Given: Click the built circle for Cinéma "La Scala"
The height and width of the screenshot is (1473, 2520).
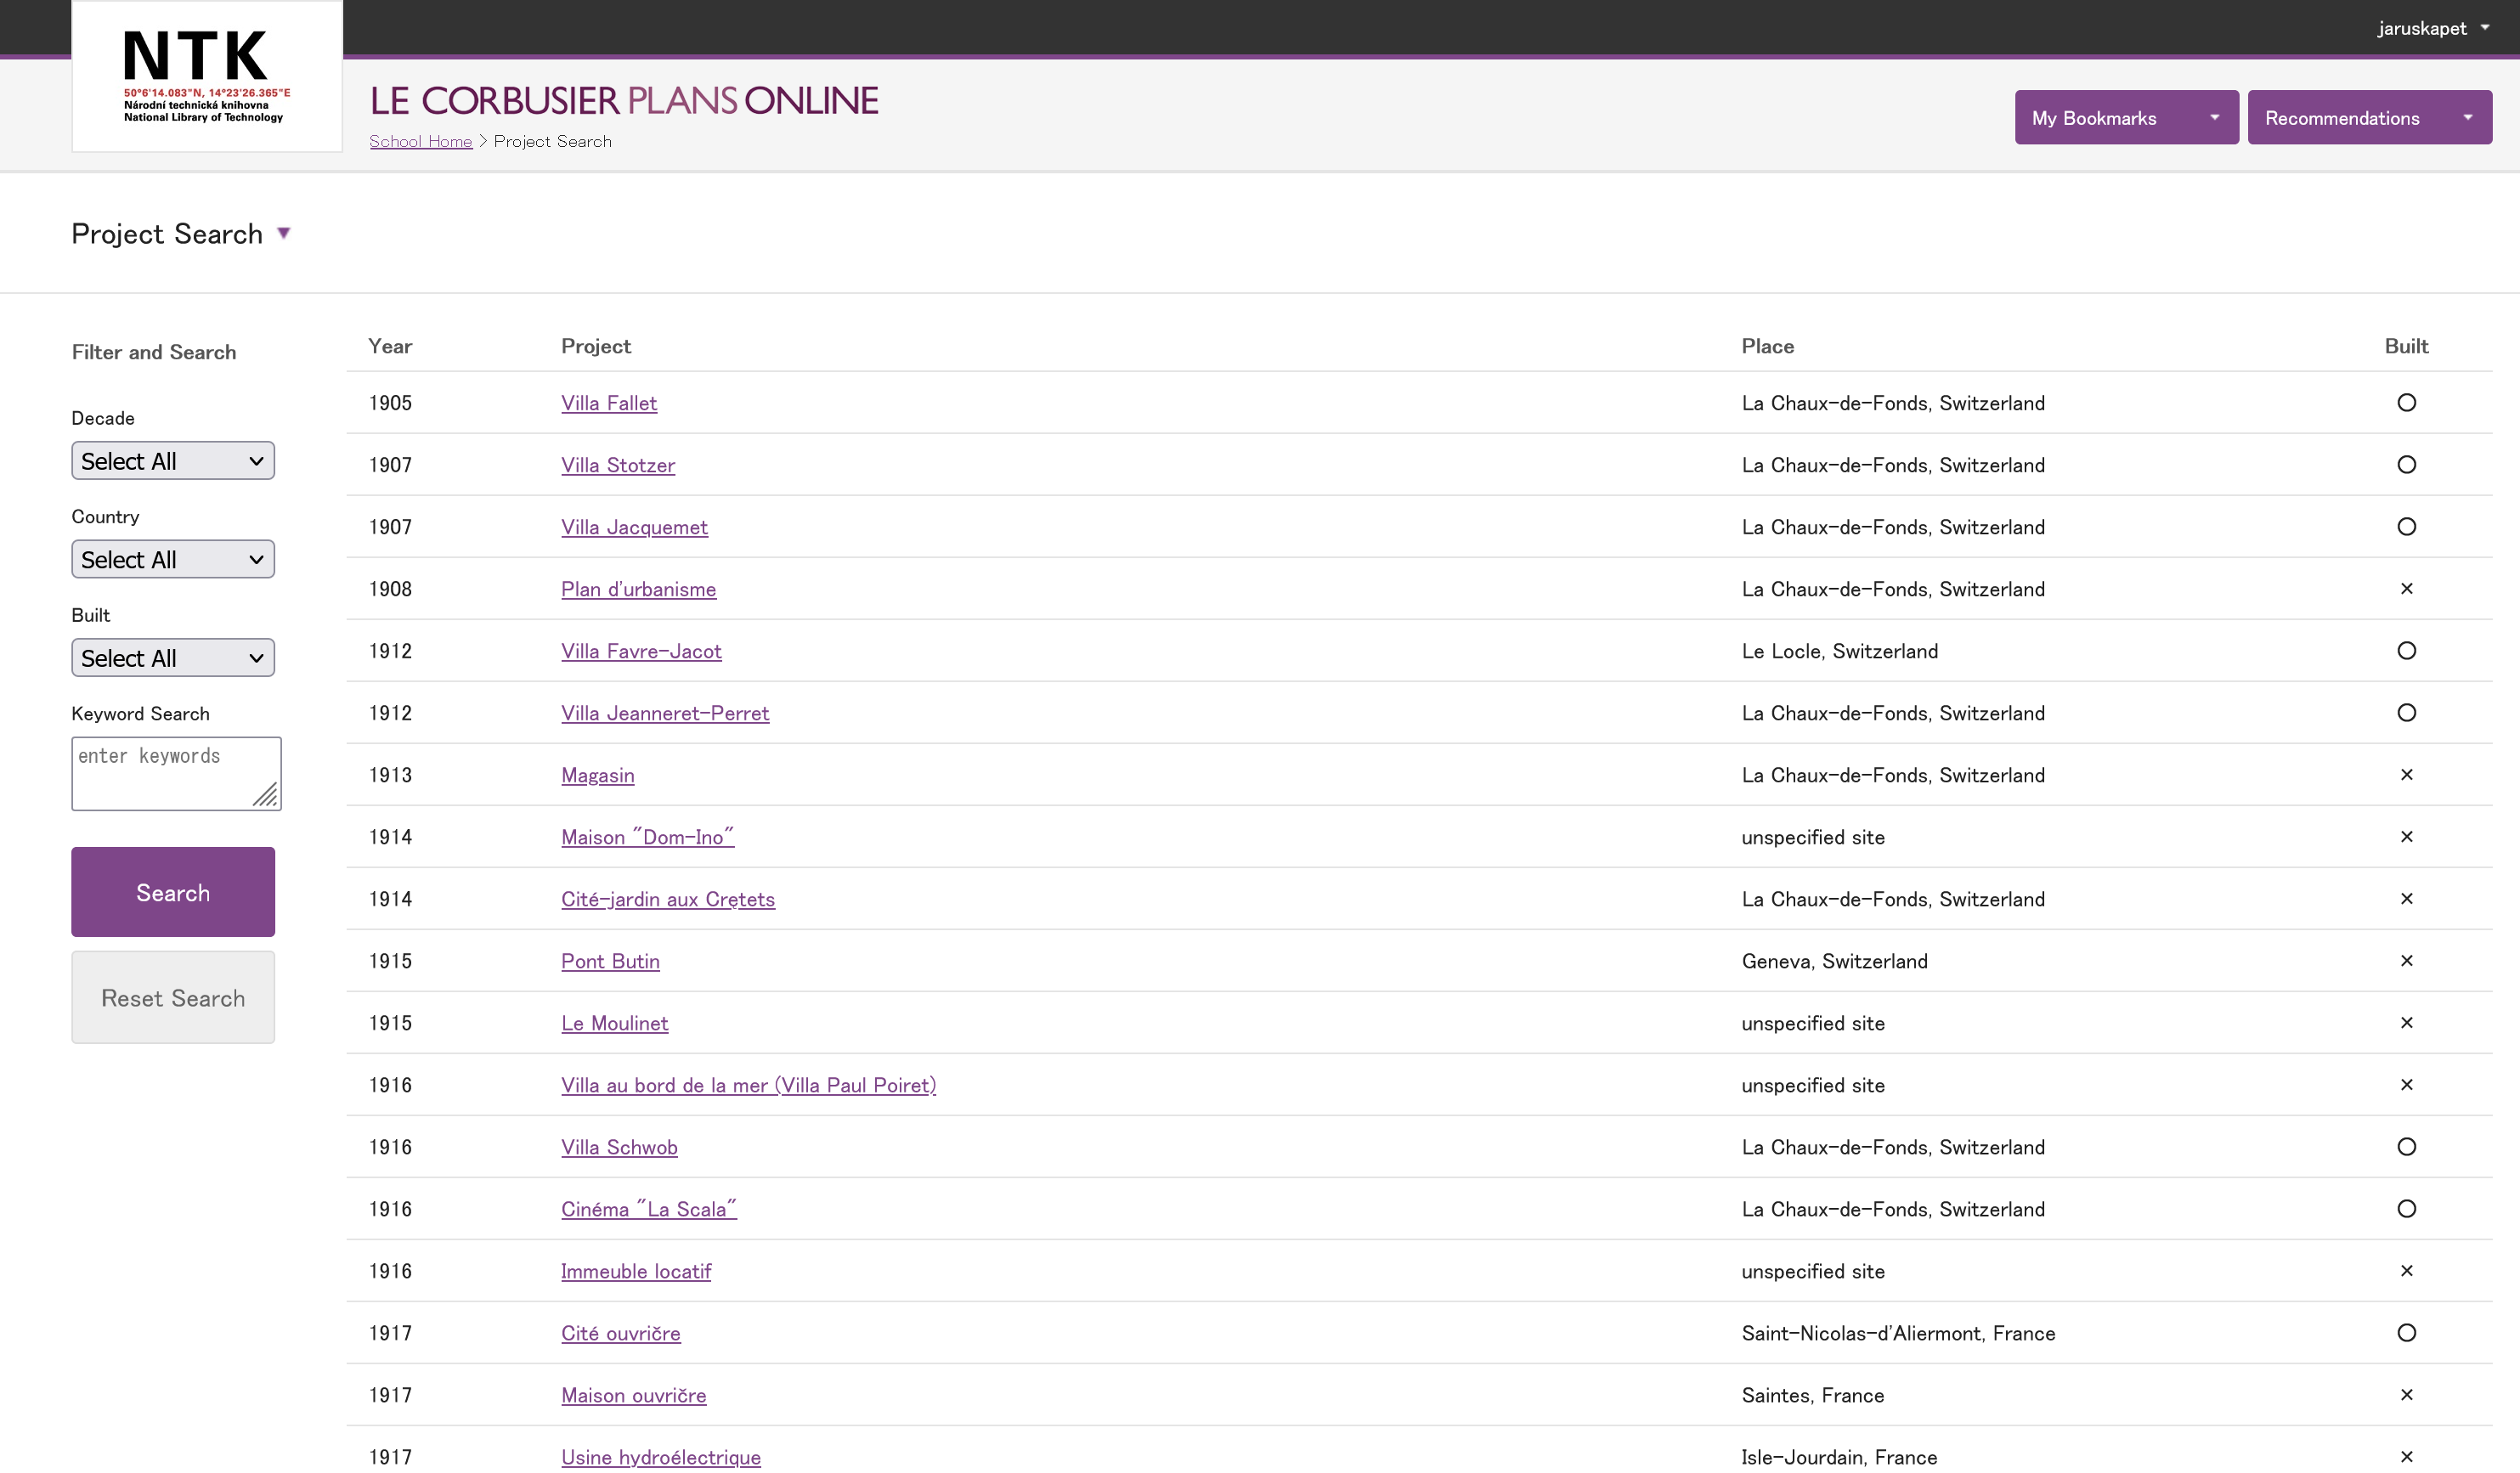Looking at the screenshot, I should tap(2406, 1209).
